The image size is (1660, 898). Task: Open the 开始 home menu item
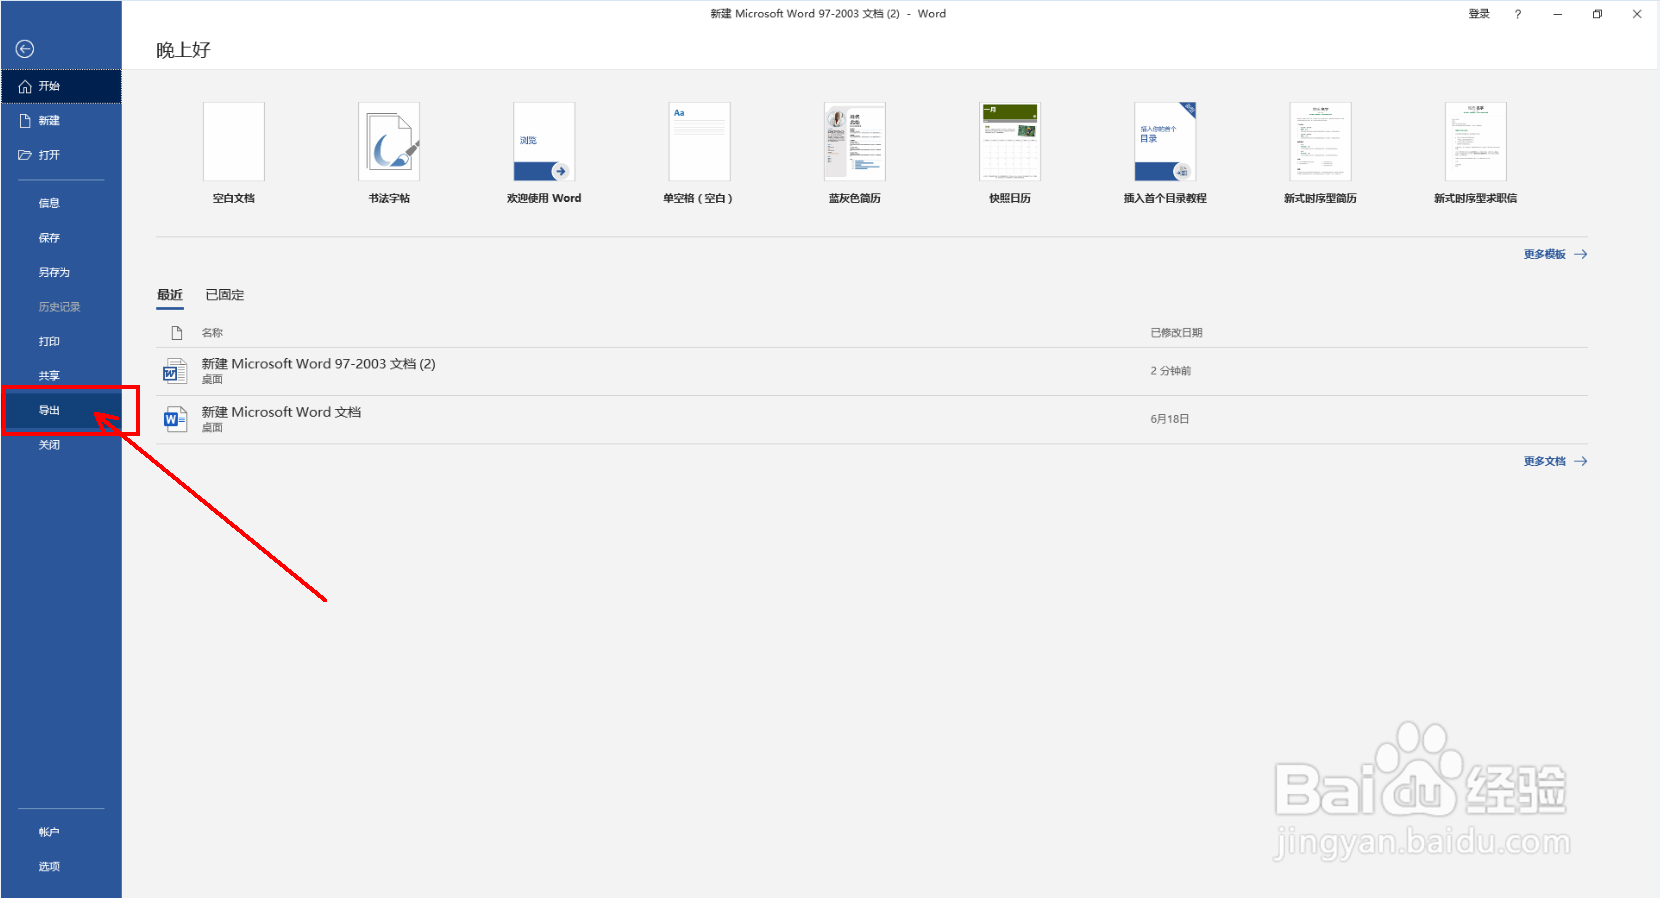61,86
